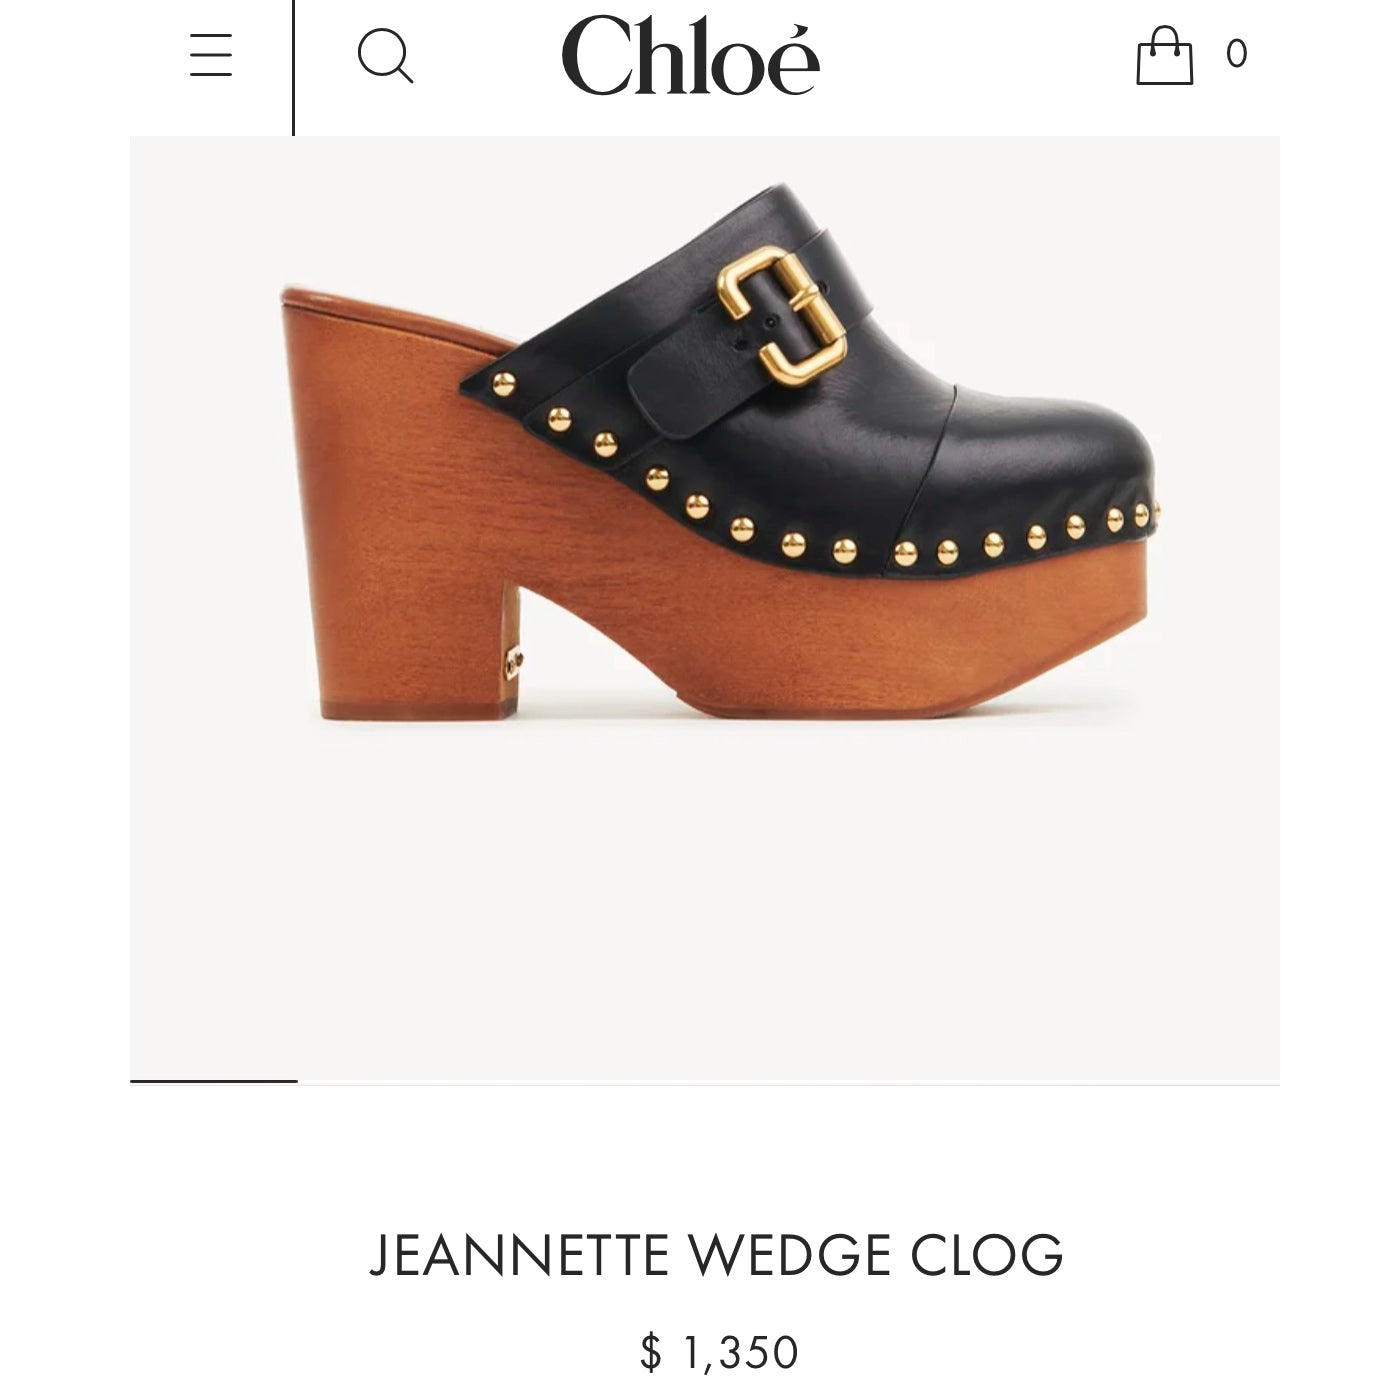1396x1396 pixels.
Task: Click the vertical divider beside menu icon
Action: (293, 67)
